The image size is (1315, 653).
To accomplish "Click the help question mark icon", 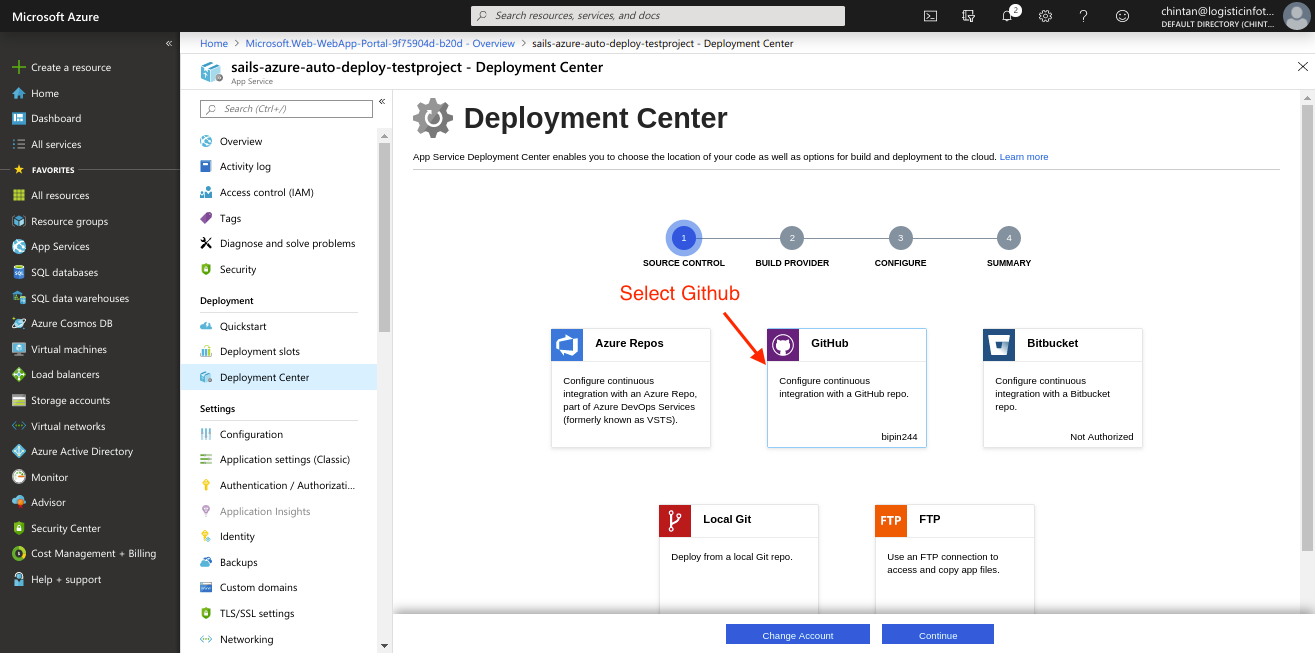I will [1083, 15].
